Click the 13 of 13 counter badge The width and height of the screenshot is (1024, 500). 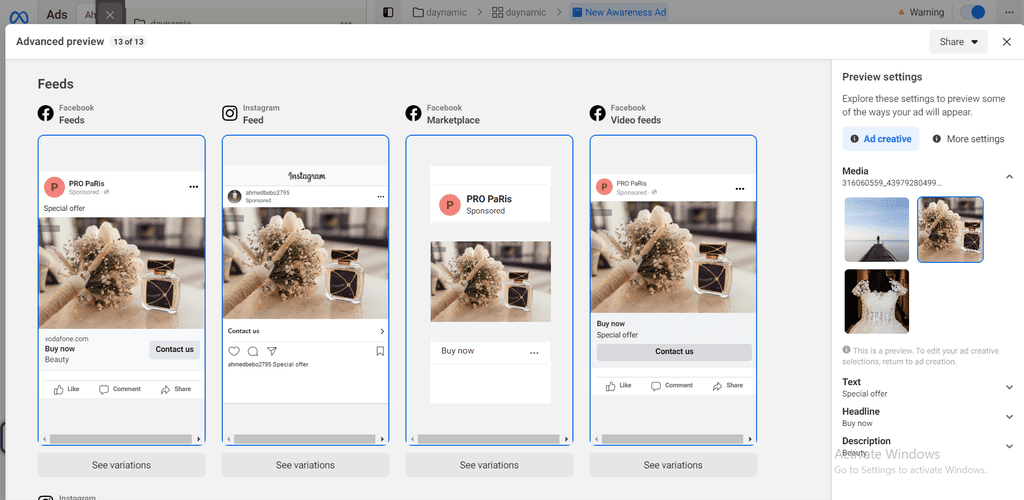click(x=128, y=42)
